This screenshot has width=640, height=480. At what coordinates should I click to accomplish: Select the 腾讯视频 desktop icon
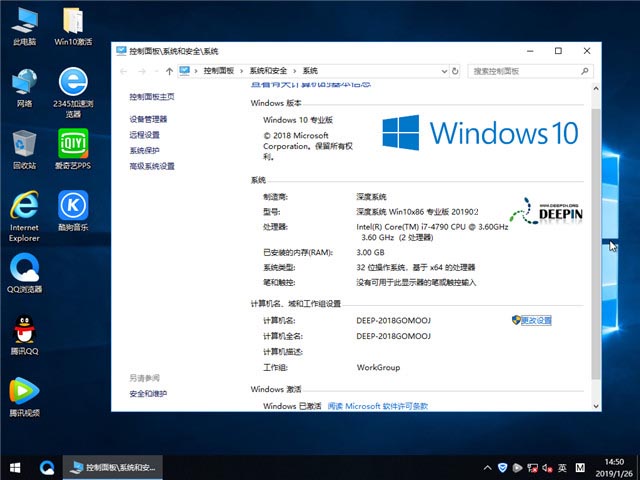(24, 397)
